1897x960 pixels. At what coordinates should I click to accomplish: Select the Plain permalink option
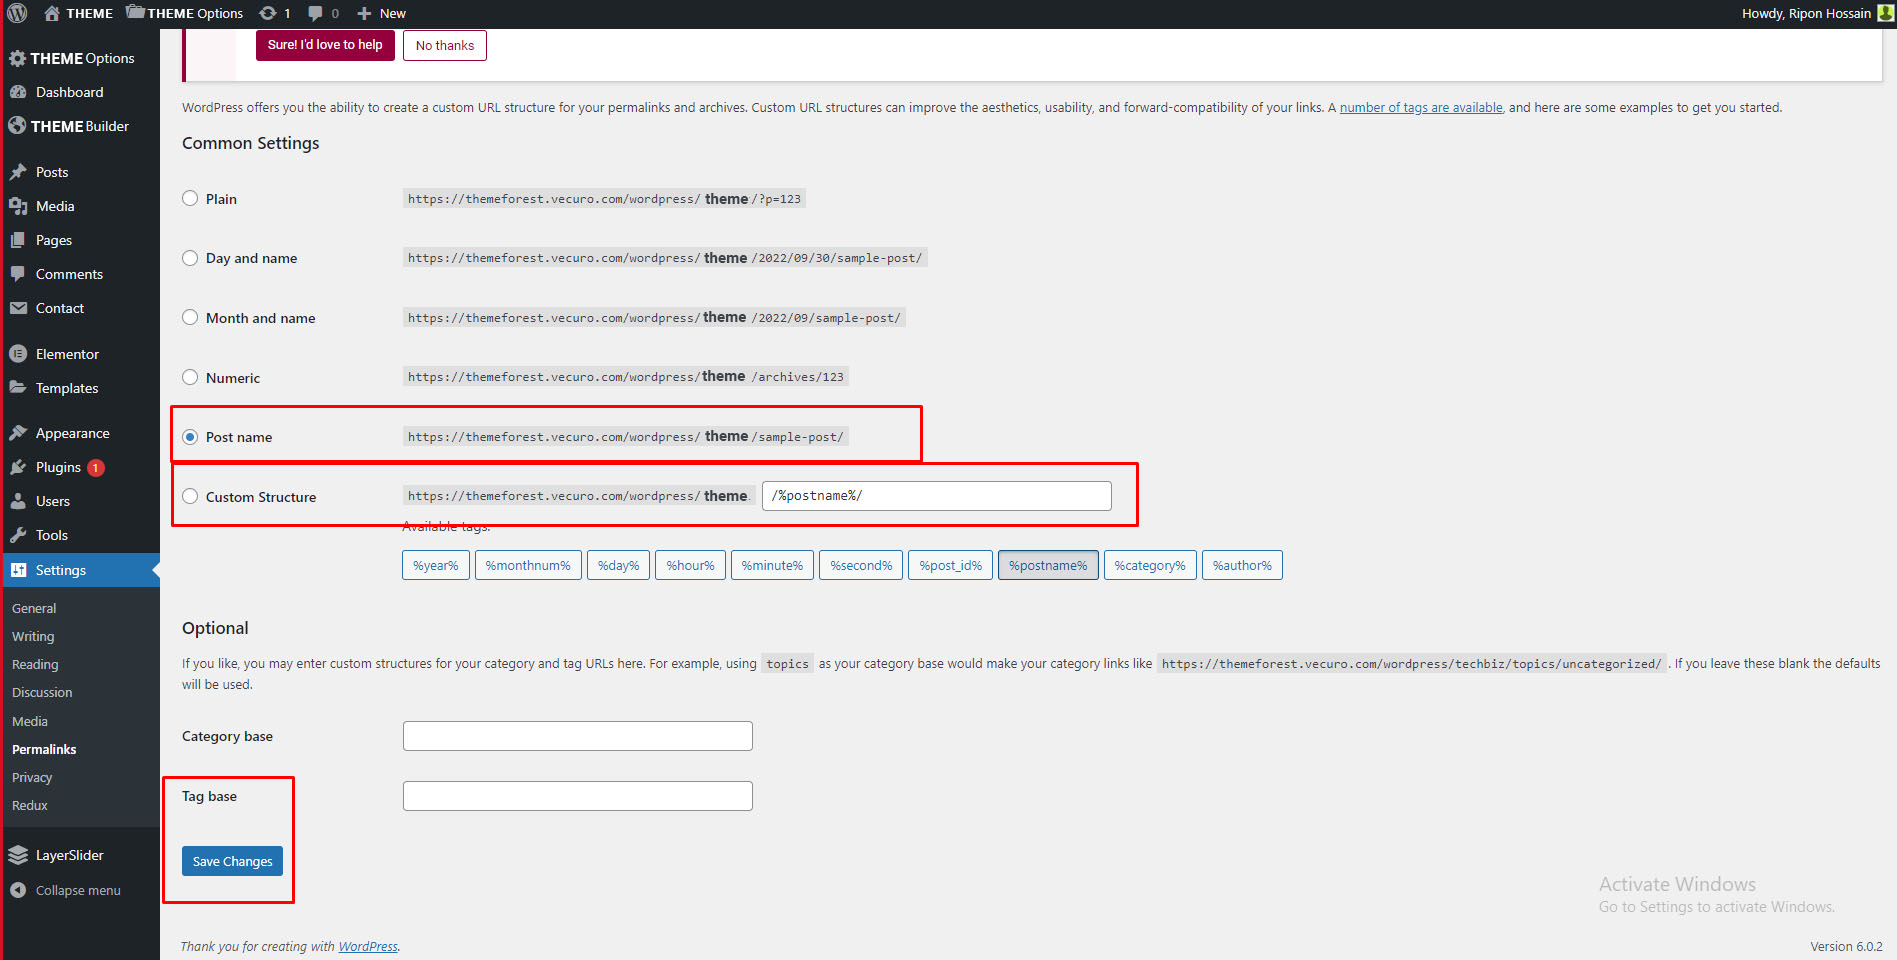point(190,198)
